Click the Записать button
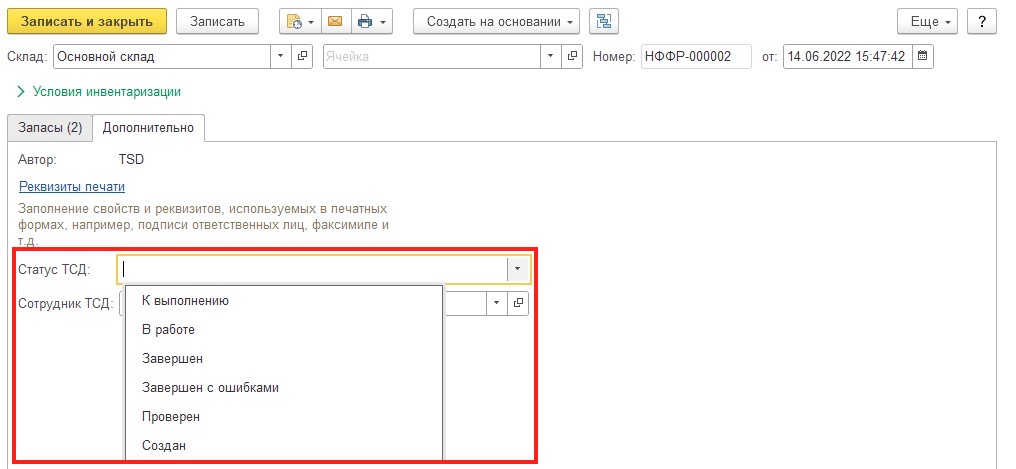1016x469 pixels. [217, 21]
